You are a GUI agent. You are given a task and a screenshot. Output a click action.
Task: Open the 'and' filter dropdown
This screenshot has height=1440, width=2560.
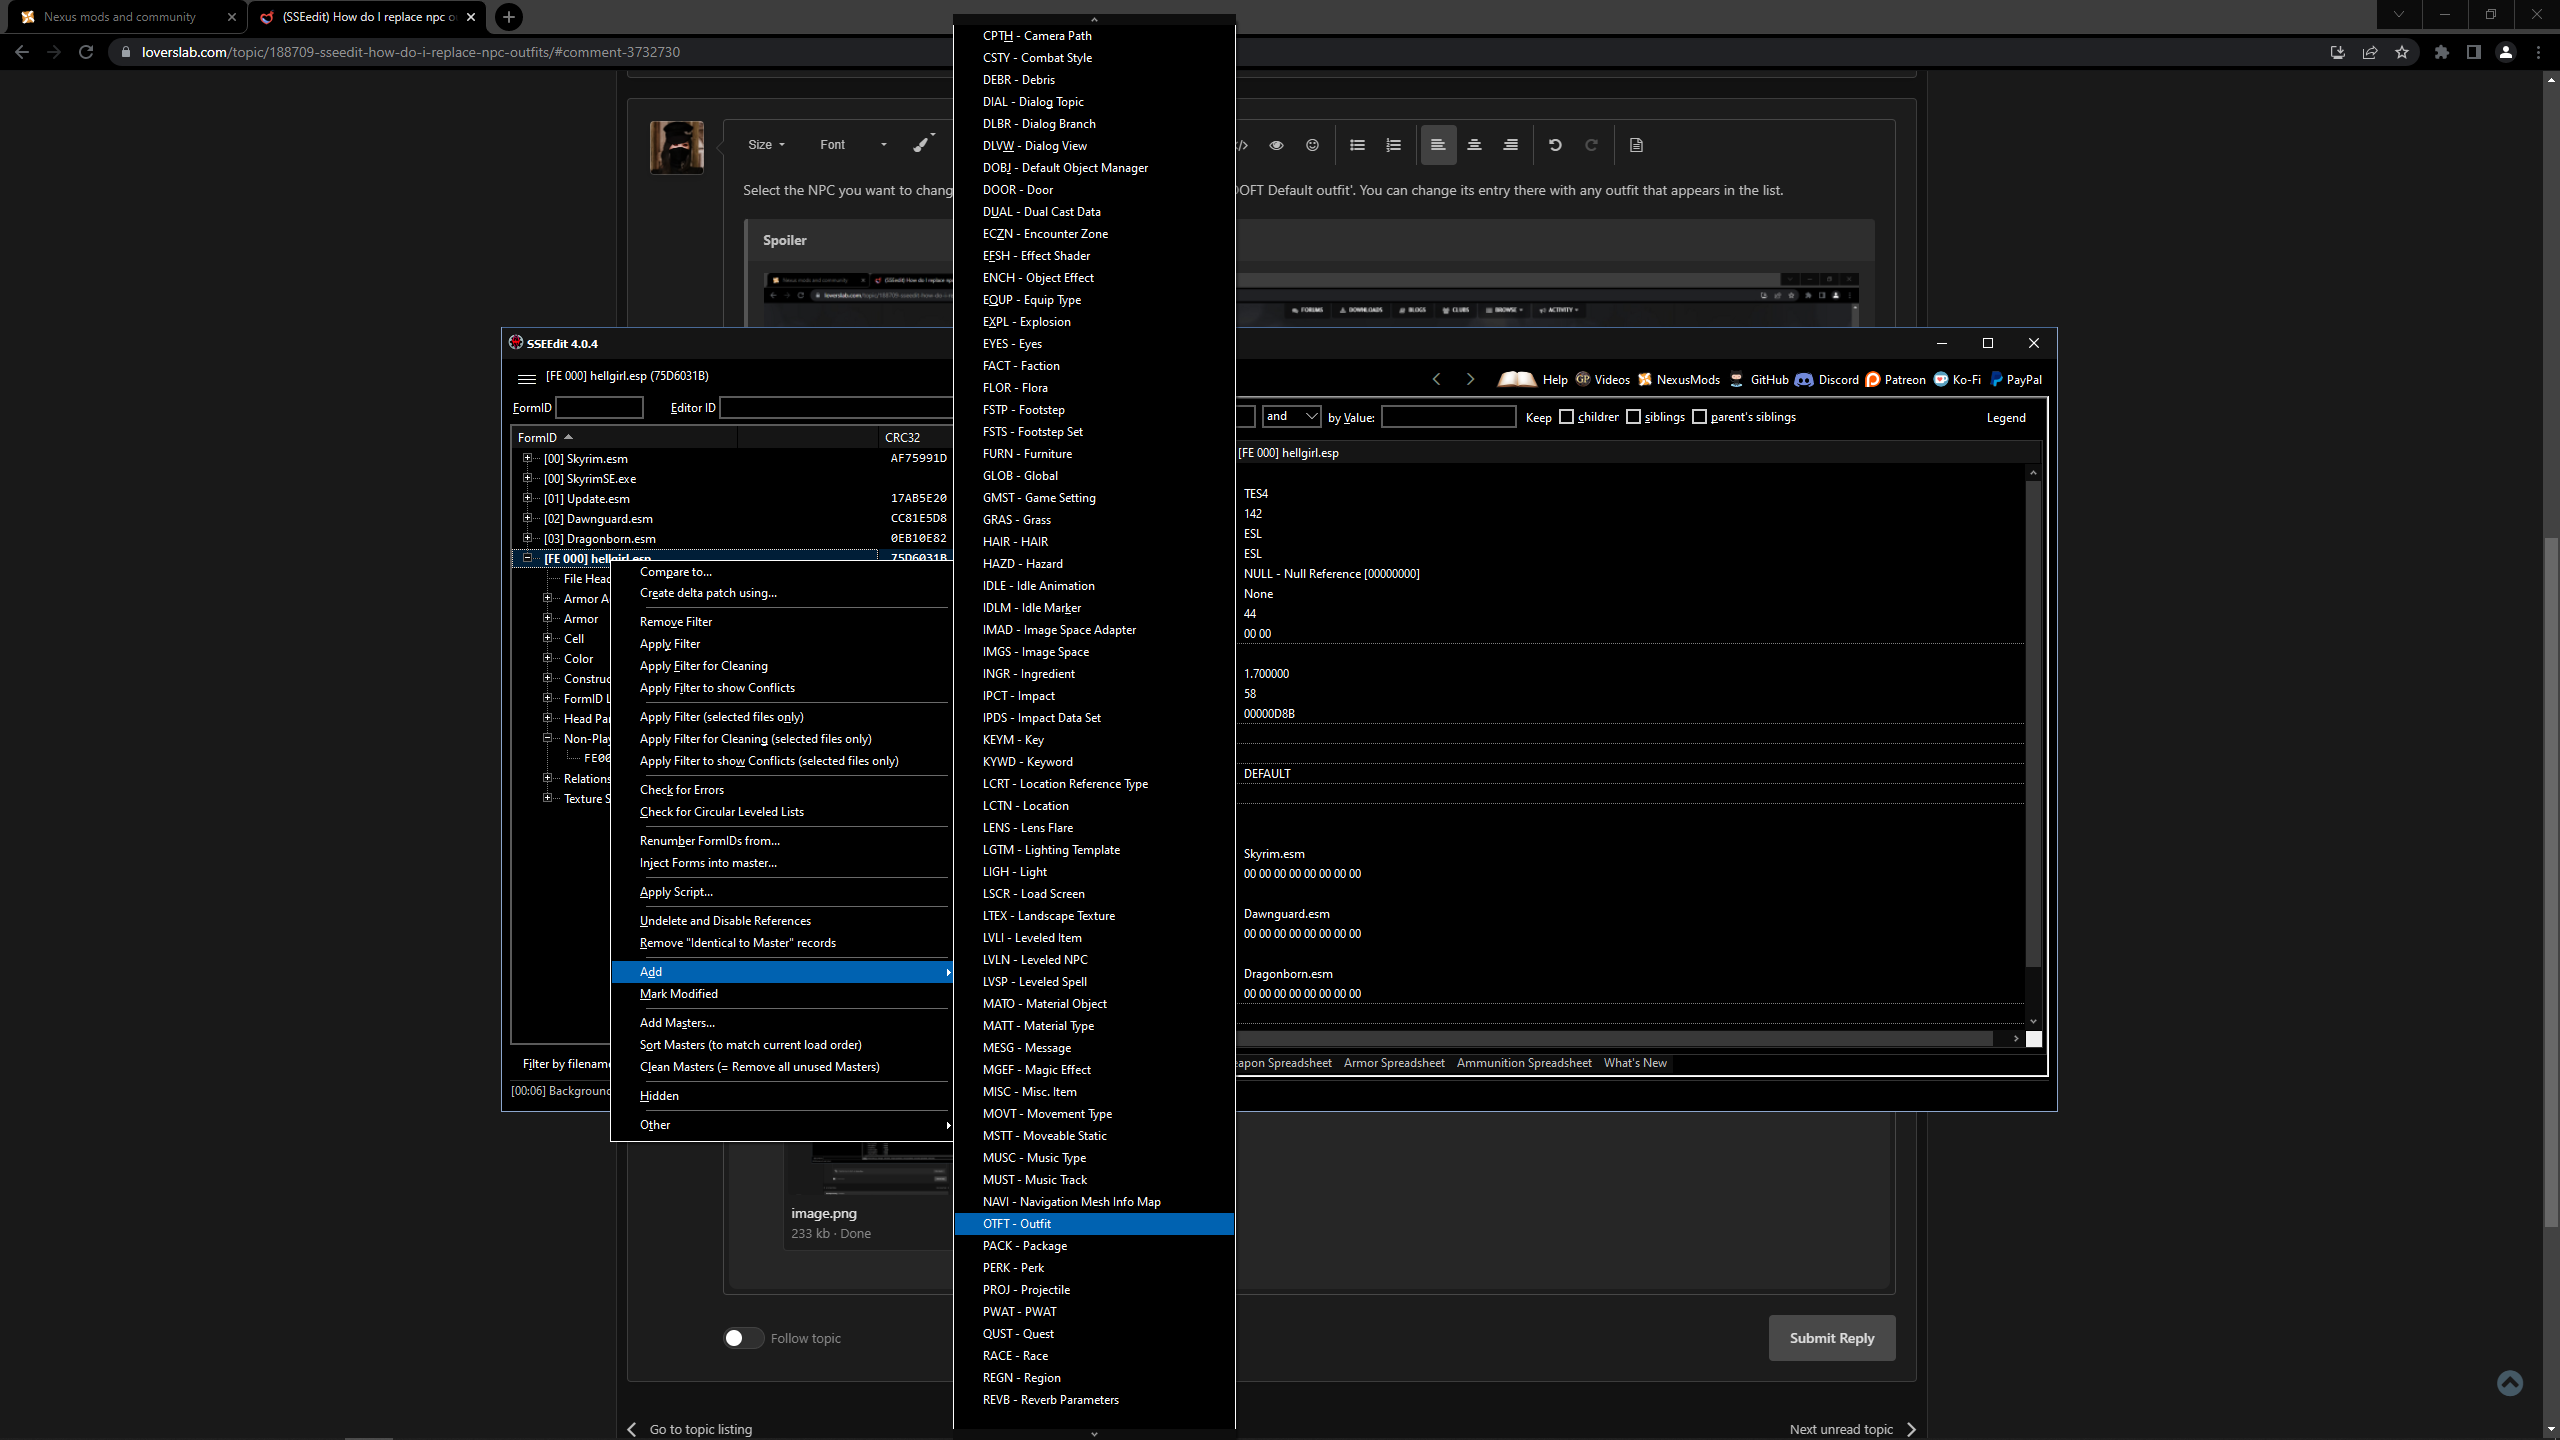click(1291, 416)
